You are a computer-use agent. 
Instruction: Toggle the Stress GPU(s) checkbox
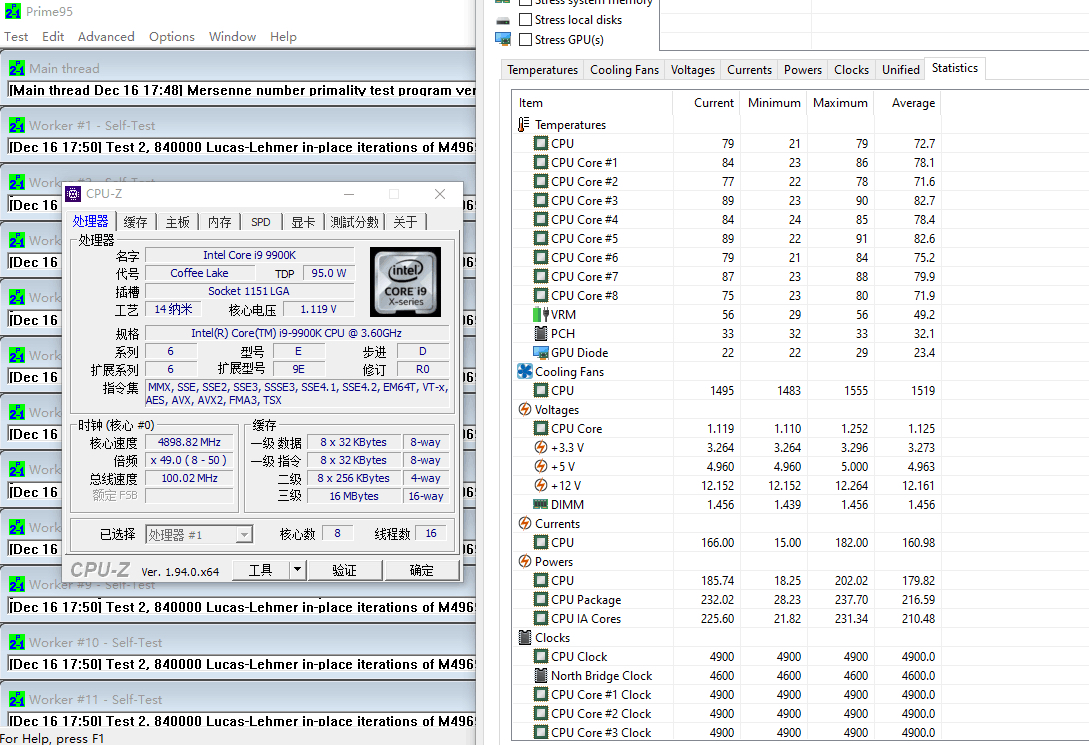[526, 40]
